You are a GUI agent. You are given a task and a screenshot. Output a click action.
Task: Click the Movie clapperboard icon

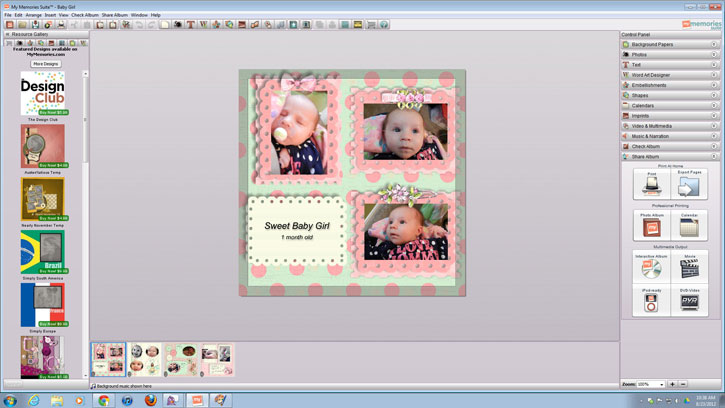[689, 267]
